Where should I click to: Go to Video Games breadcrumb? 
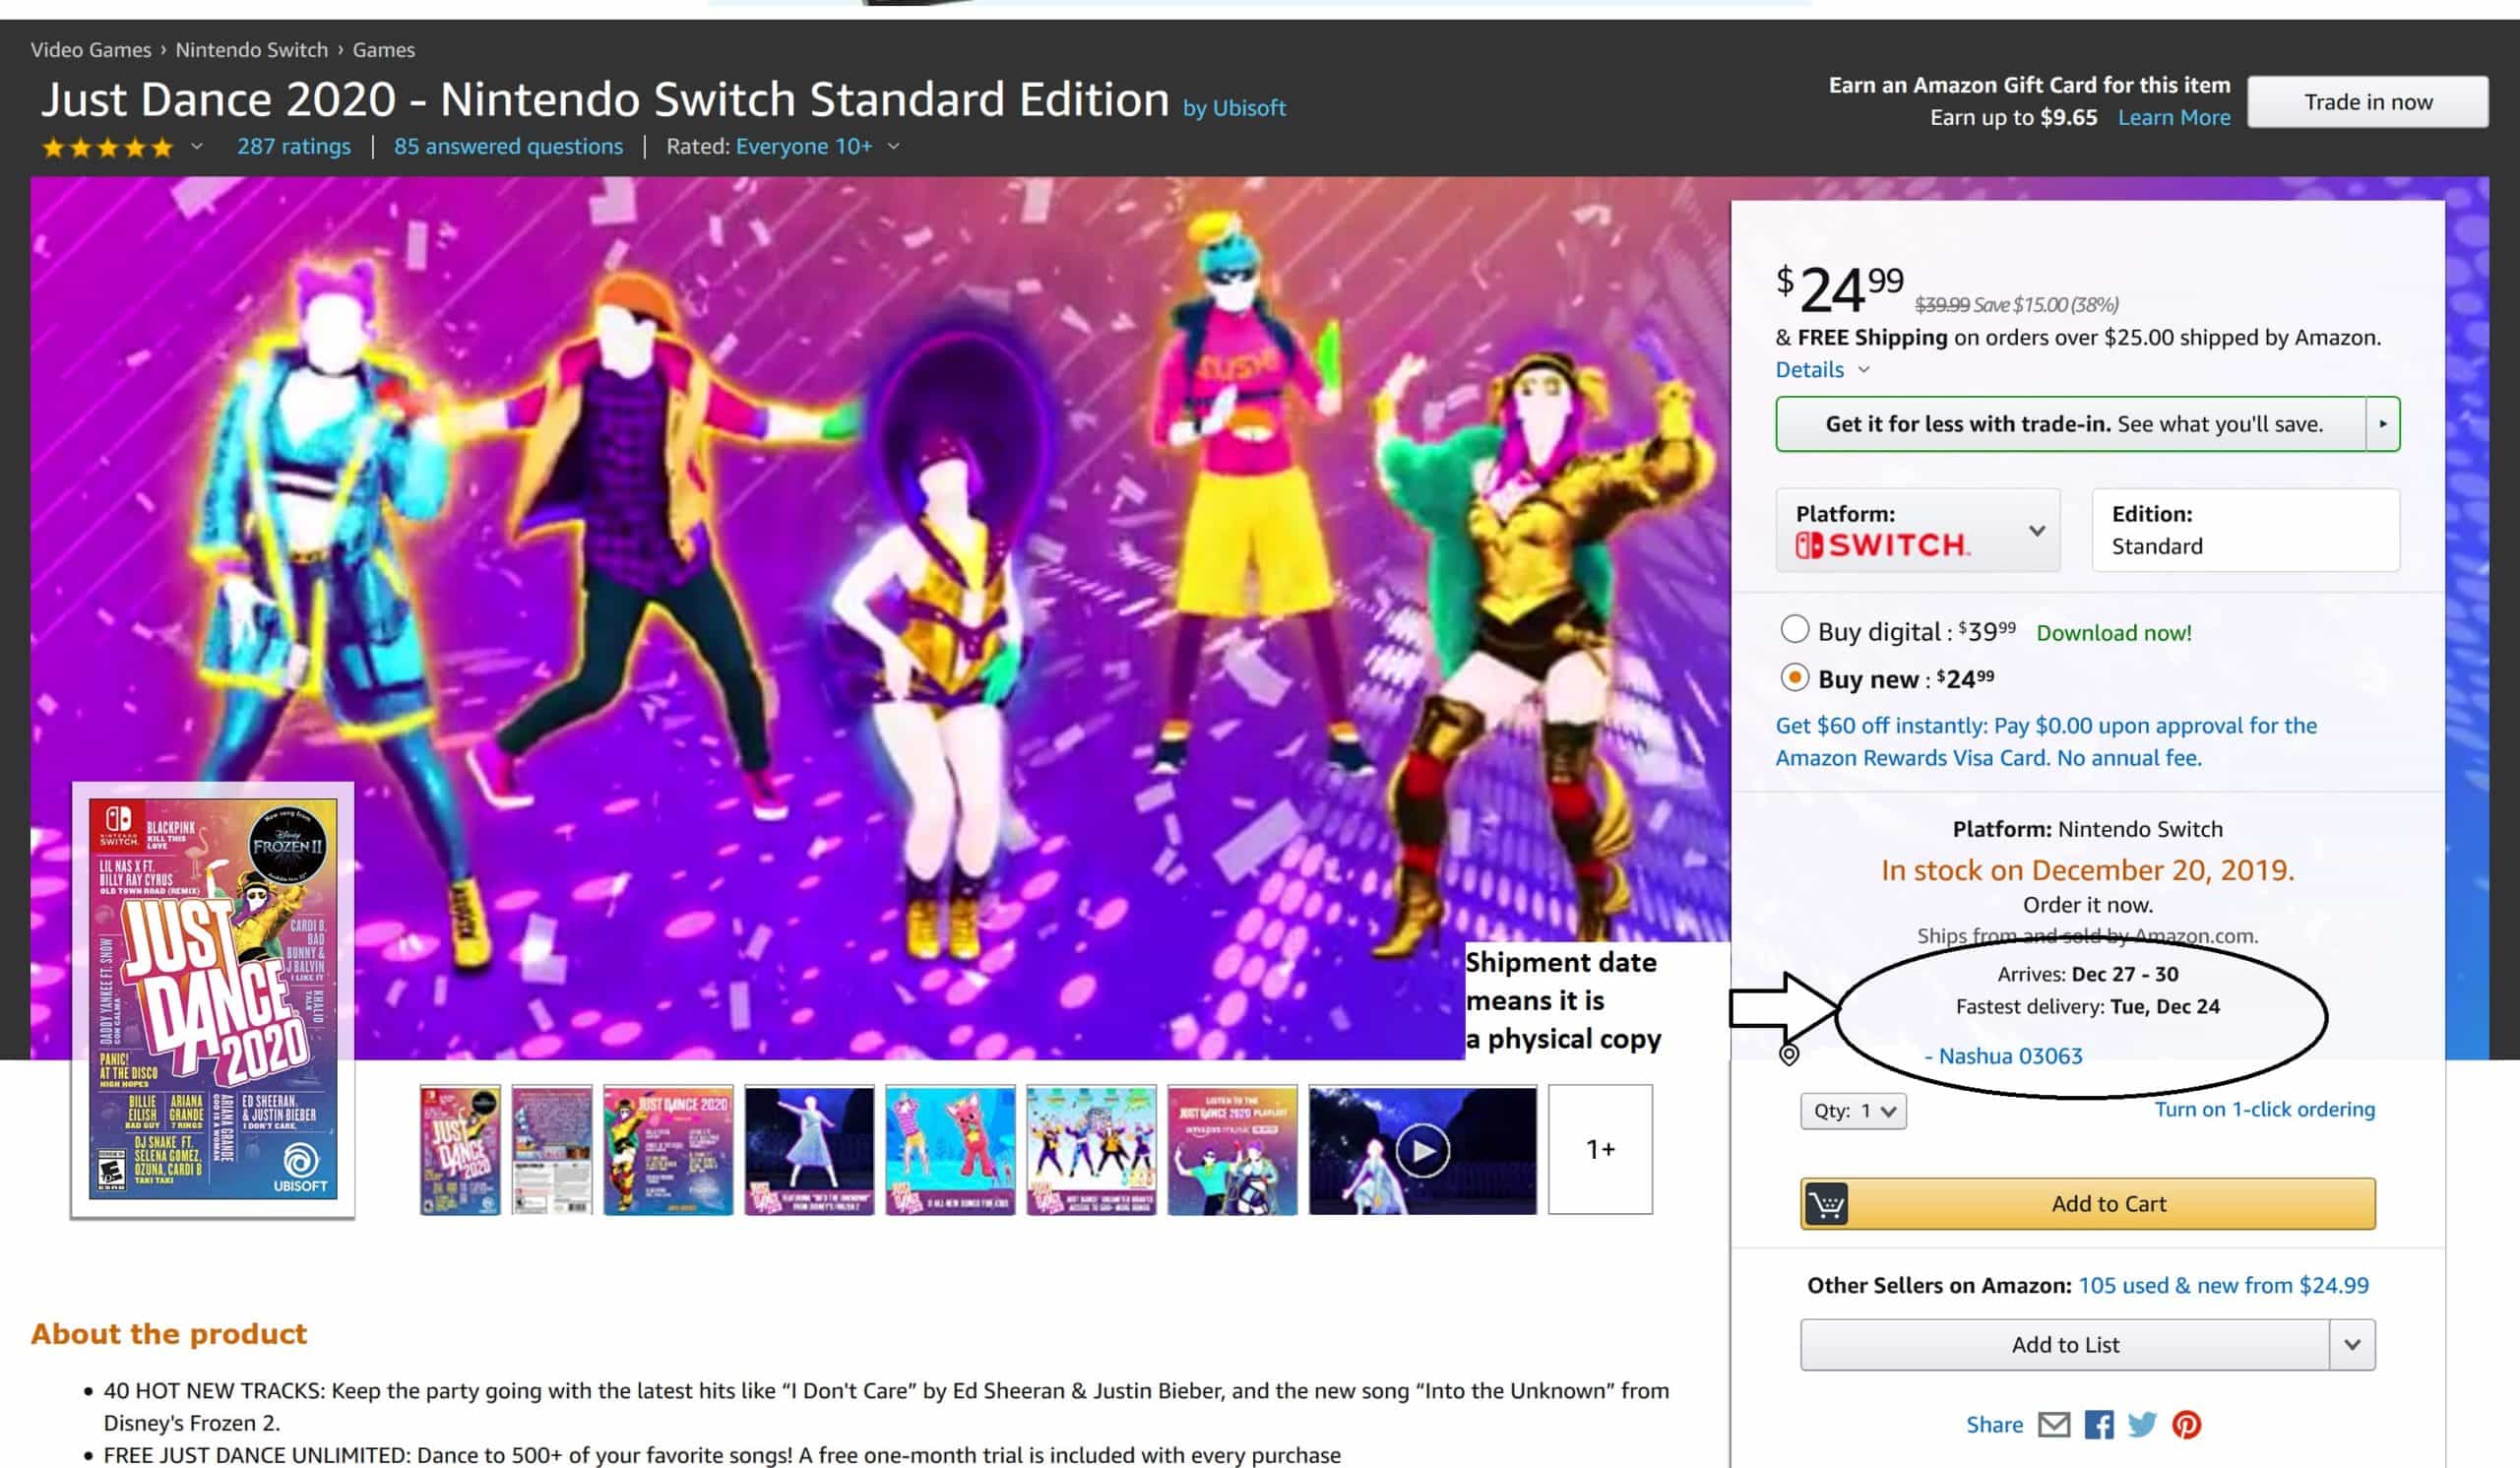click(x=90, y=50)
